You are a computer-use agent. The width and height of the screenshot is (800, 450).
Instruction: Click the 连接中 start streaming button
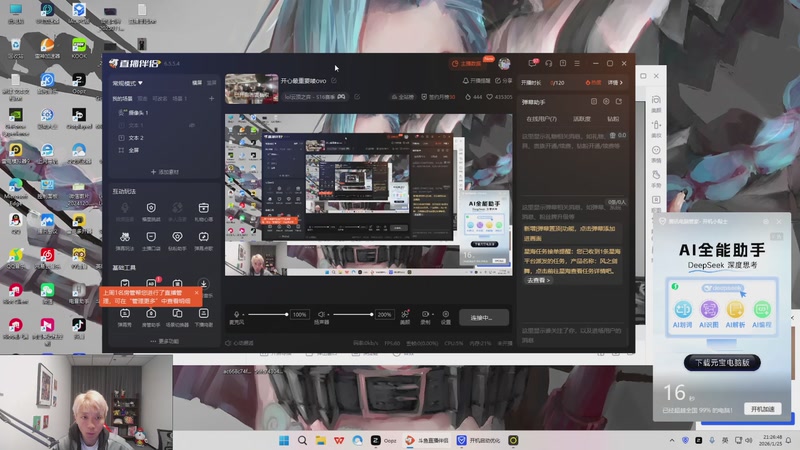click(x=484, y=317)
